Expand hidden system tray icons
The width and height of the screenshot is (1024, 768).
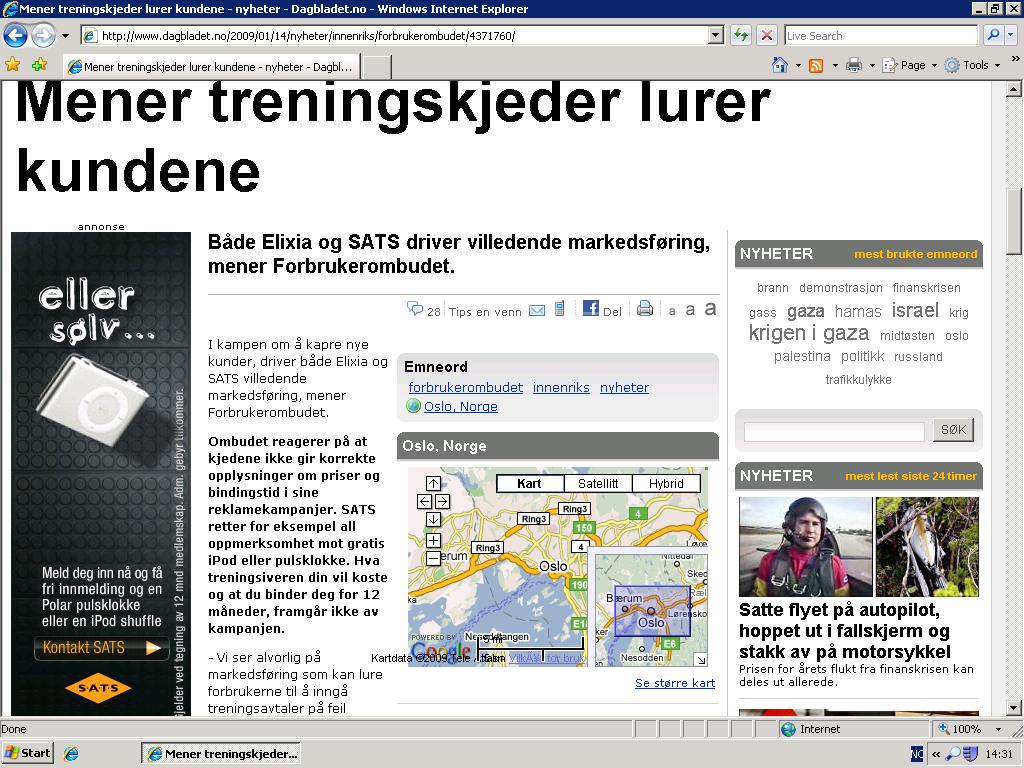click(936, 754)
